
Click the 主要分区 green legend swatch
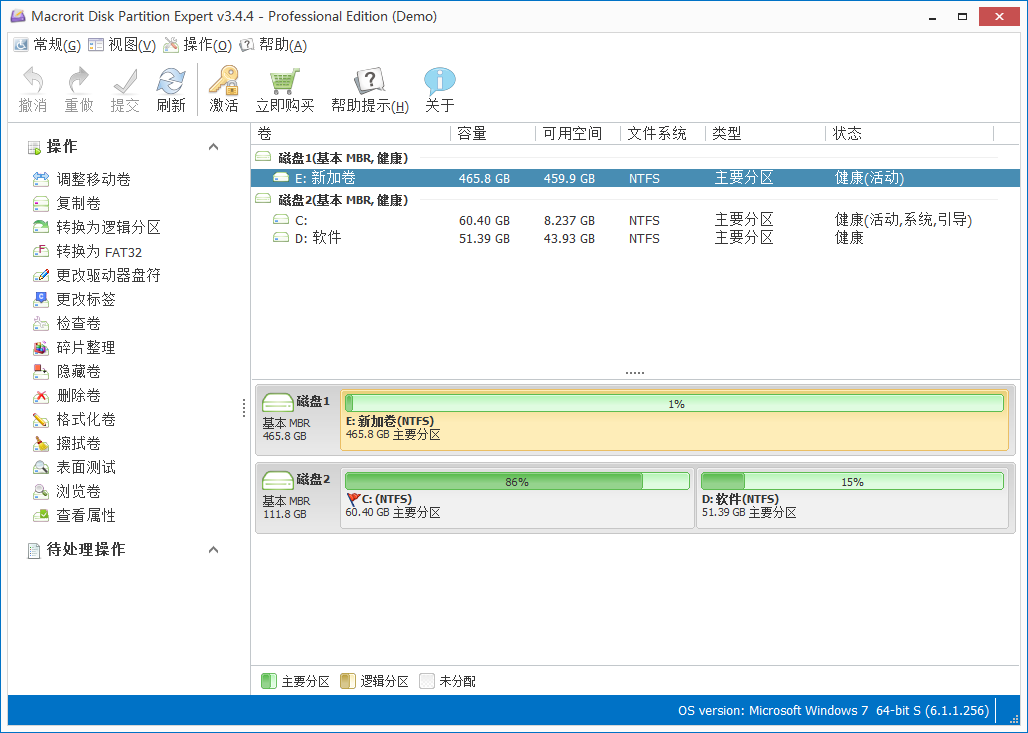pos(269,681)
